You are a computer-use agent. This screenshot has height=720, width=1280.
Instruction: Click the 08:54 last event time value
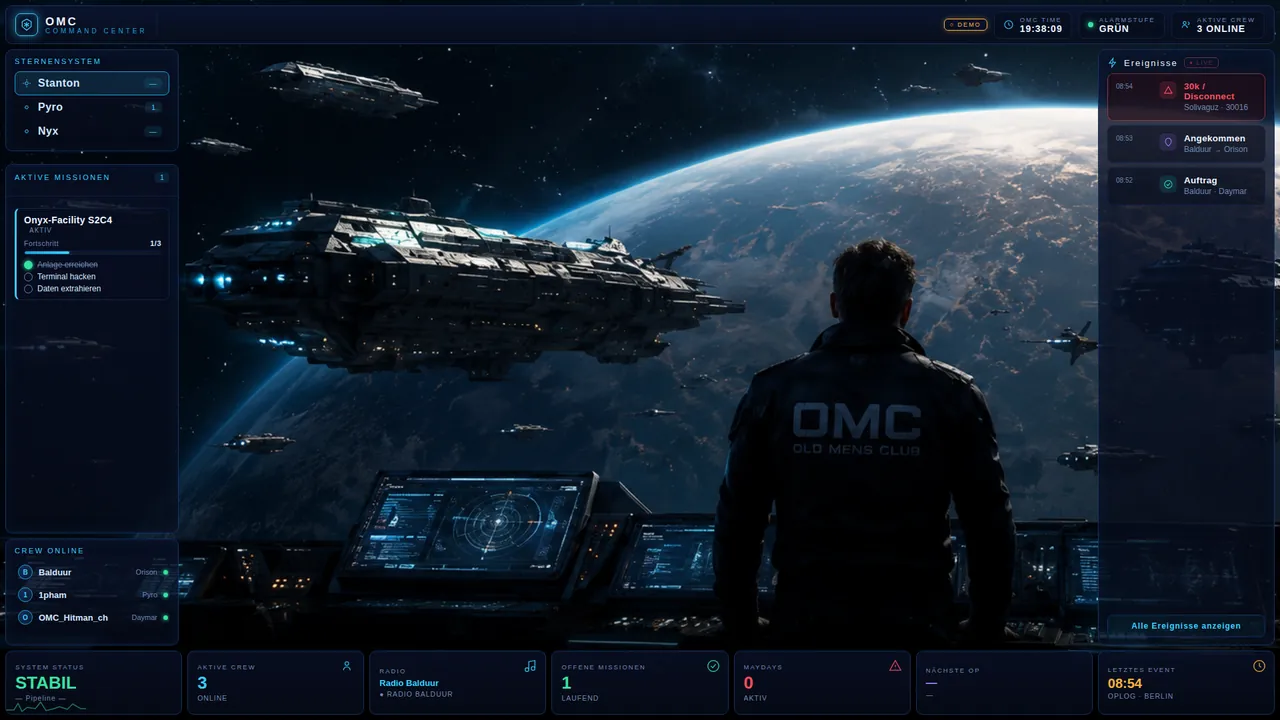click(x=1125, y=683)
